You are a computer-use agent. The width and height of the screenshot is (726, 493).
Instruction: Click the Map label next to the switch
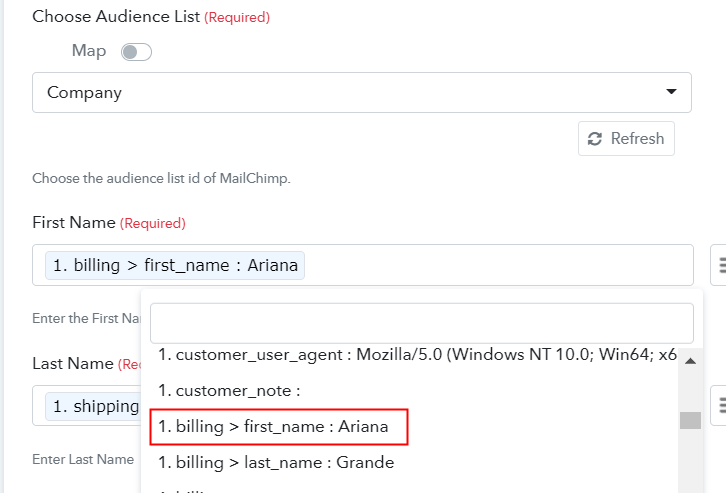click(89, 51)
